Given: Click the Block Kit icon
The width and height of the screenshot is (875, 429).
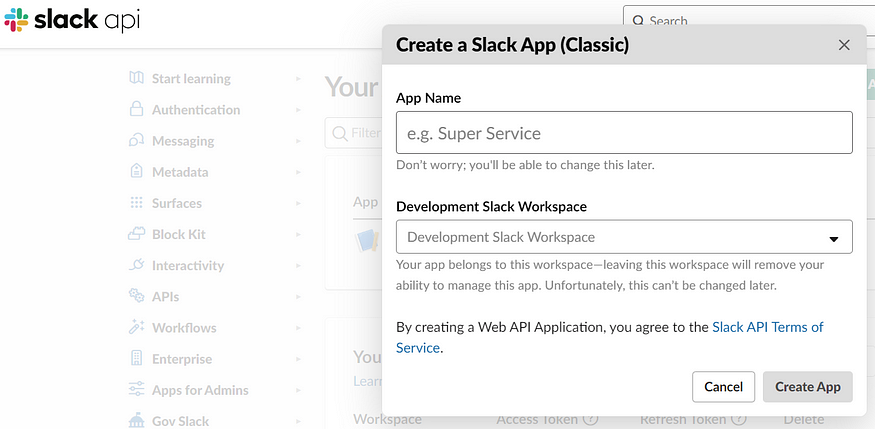Looking at the screenshot, I should 136,234.
